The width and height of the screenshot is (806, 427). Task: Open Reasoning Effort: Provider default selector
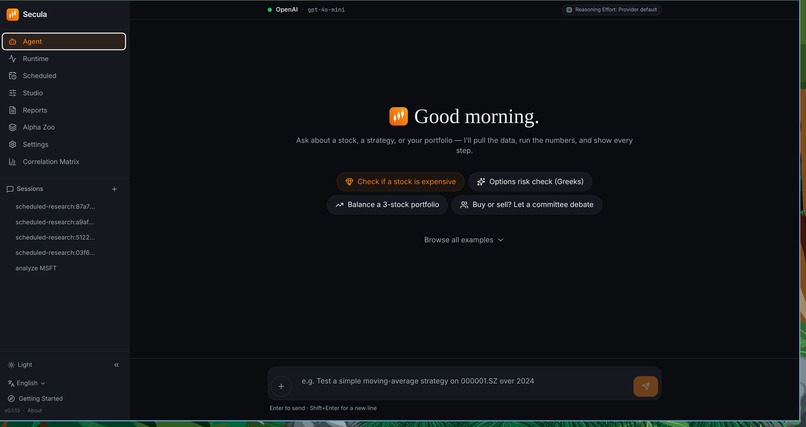point(611,10)
